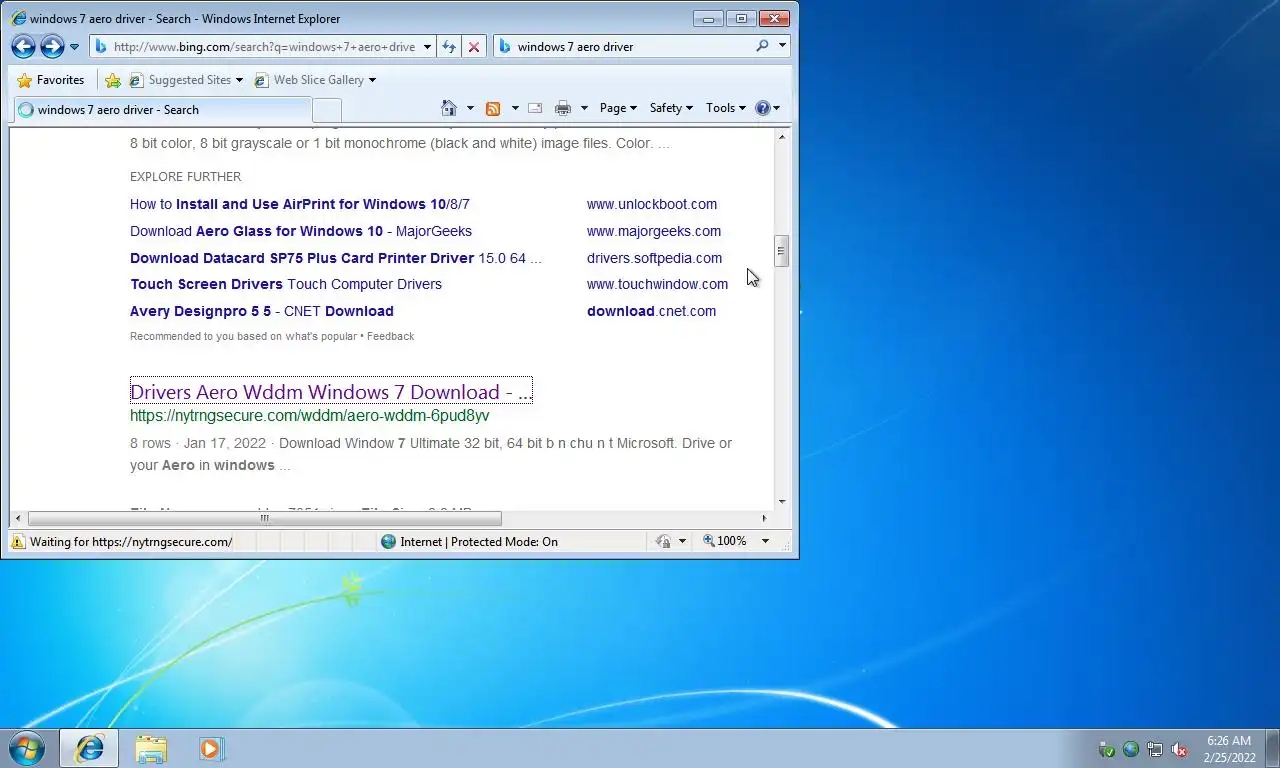Open 'Drivers Aero Wddm Windows 7 Download' result
Viewport: 1280px width, 768px height.
pos(331,392)
